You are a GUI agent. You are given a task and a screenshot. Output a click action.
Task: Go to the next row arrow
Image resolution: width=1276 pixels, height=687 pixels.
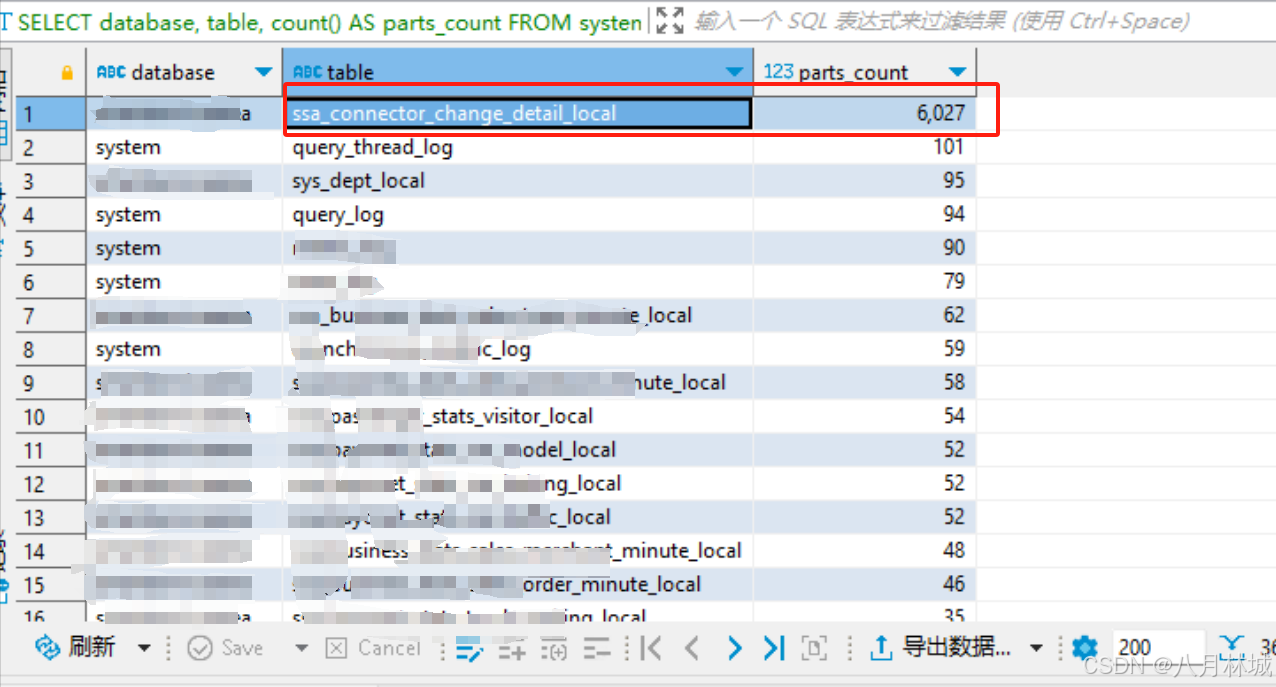[734, 649]
